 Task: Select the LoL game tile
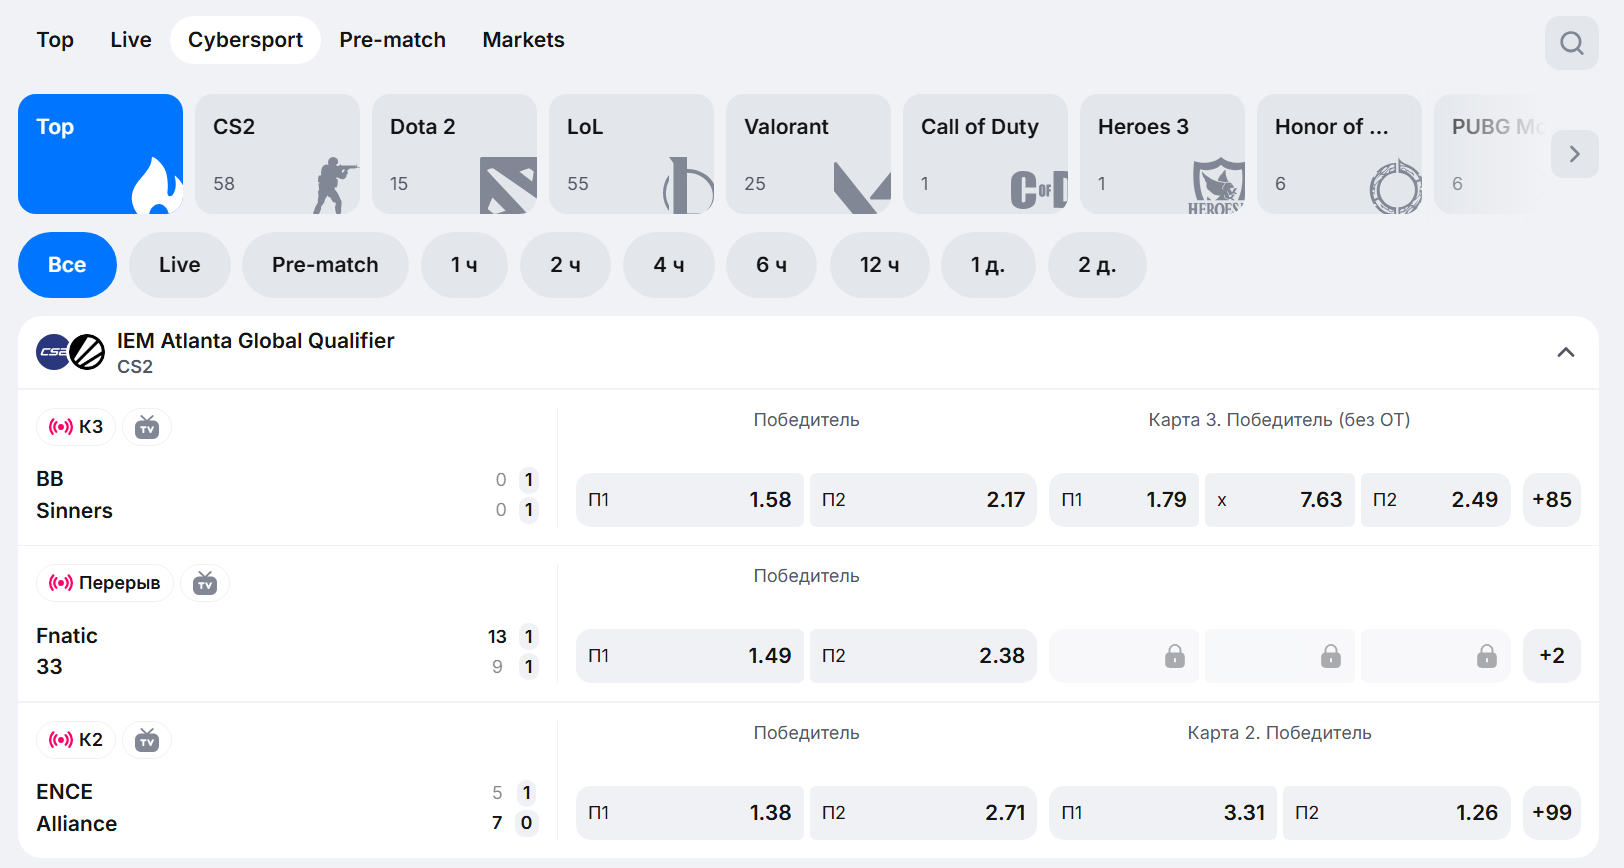(631, 154)
